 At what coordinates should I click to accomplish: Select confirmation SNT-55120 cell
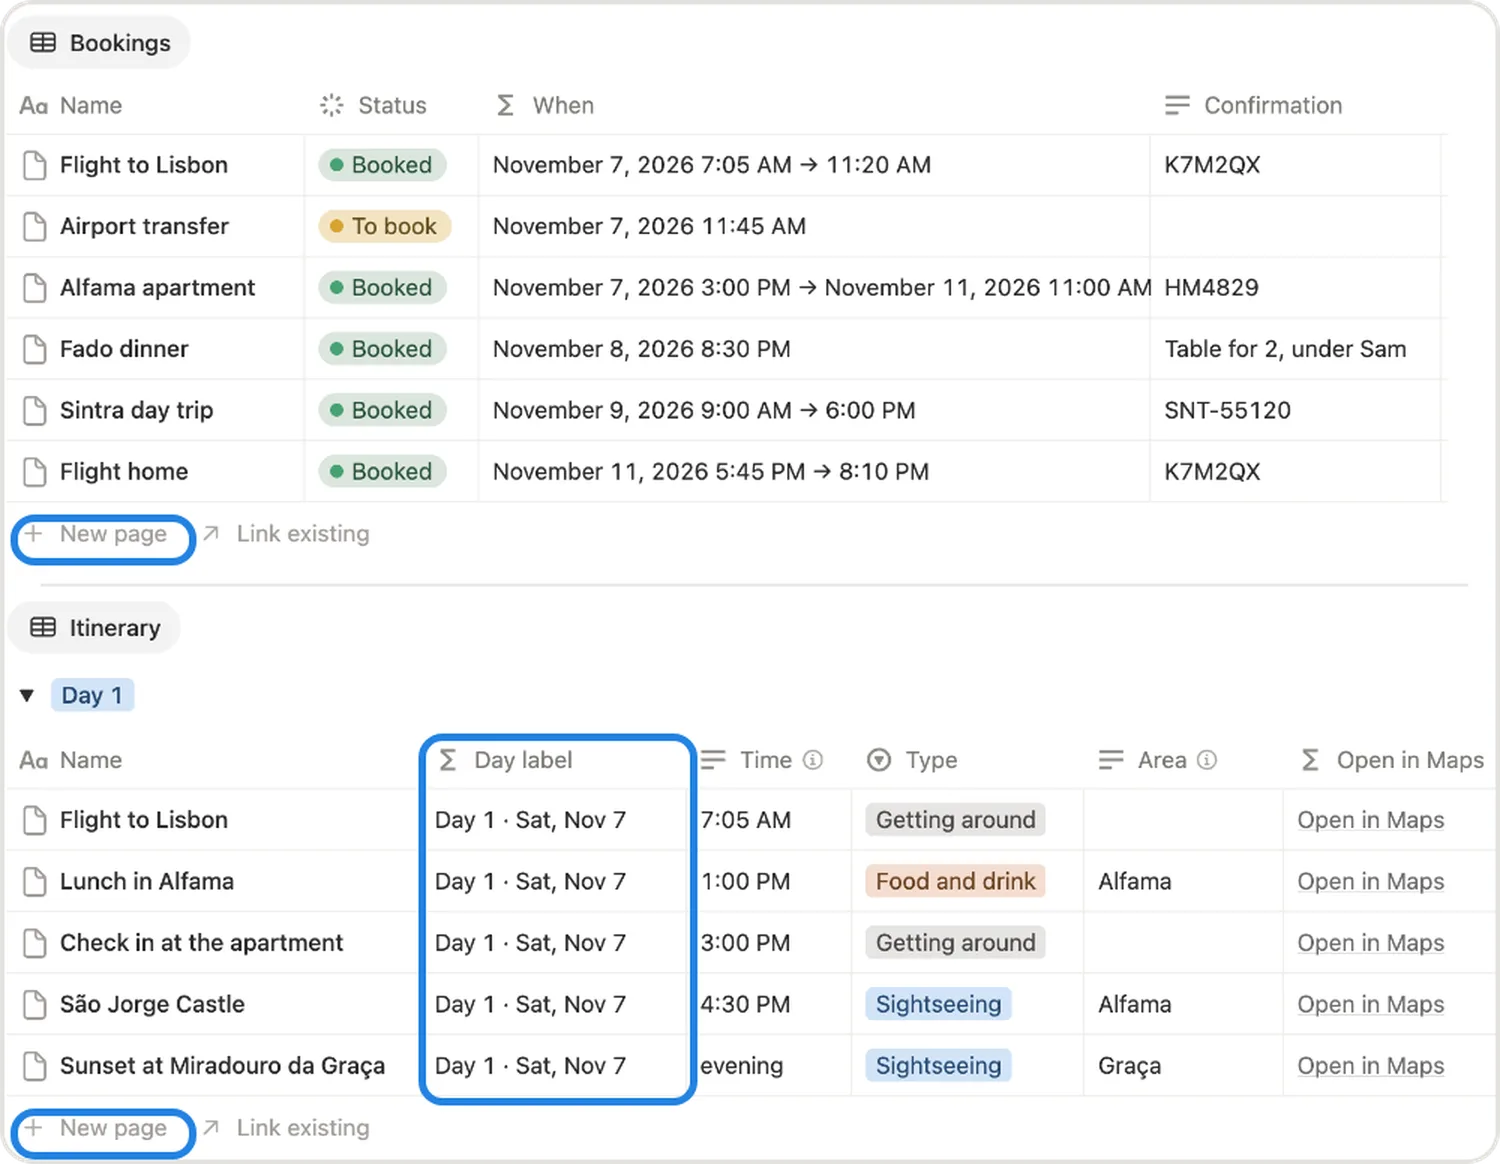point(1294,410)
